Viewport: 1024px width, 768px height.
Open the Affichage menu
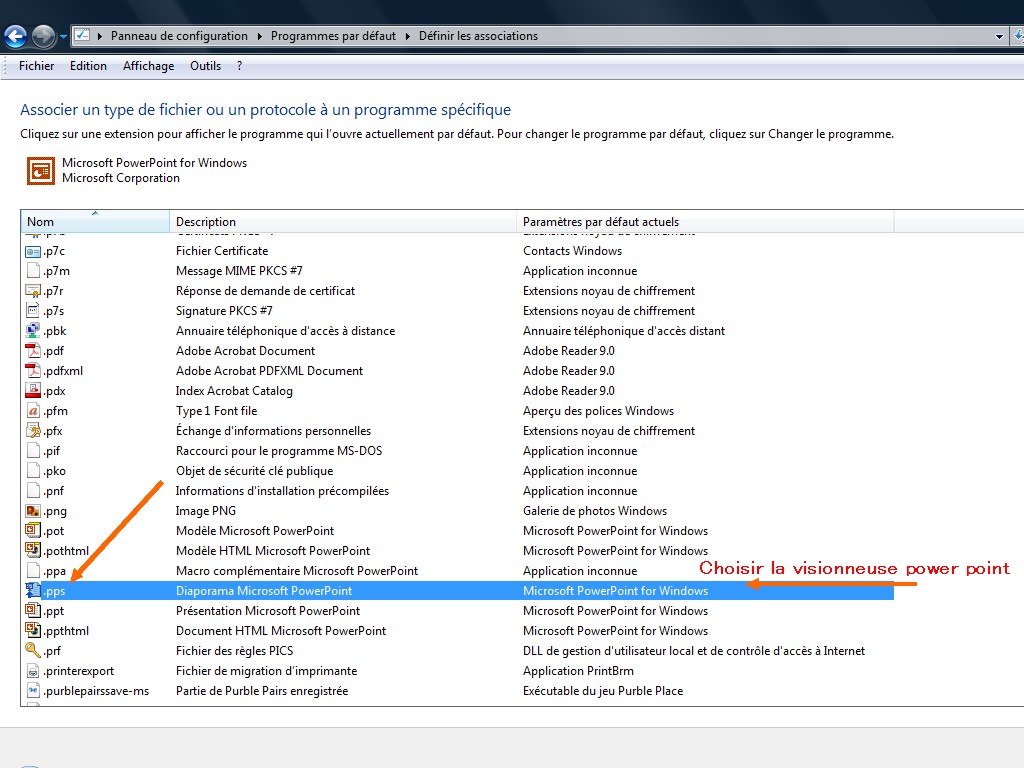[148, 66]
